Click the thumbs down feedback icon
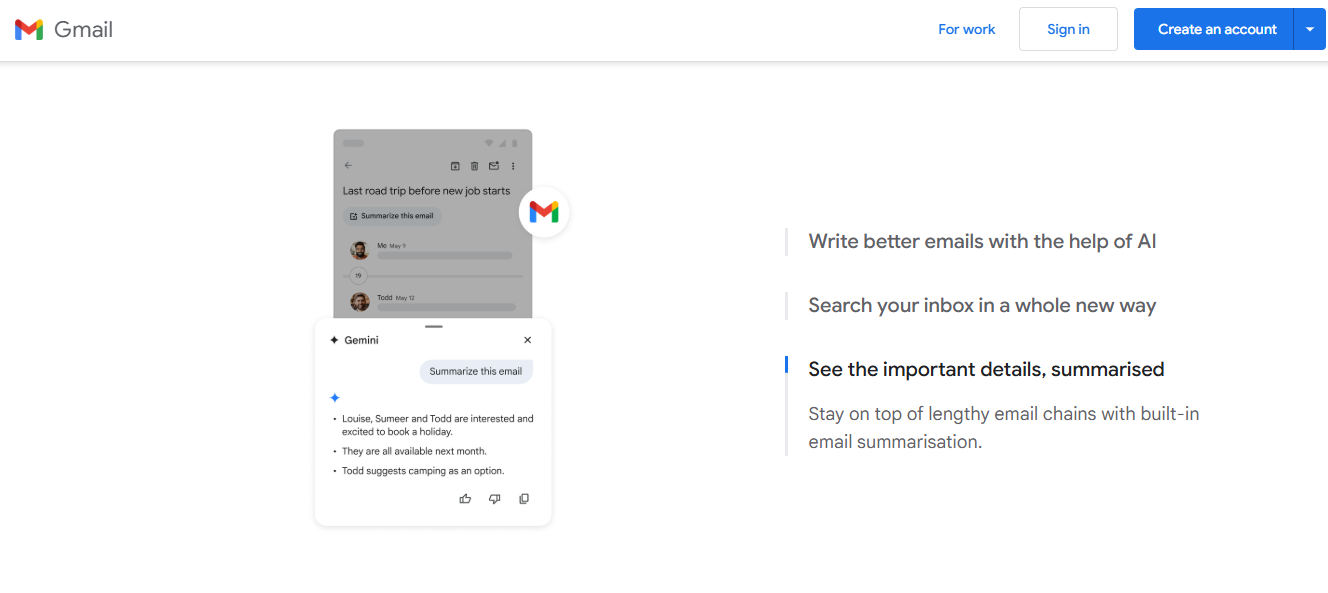The width and height of the screenshot is (1328, 593). pyautogui.click(x=494, y=498)
